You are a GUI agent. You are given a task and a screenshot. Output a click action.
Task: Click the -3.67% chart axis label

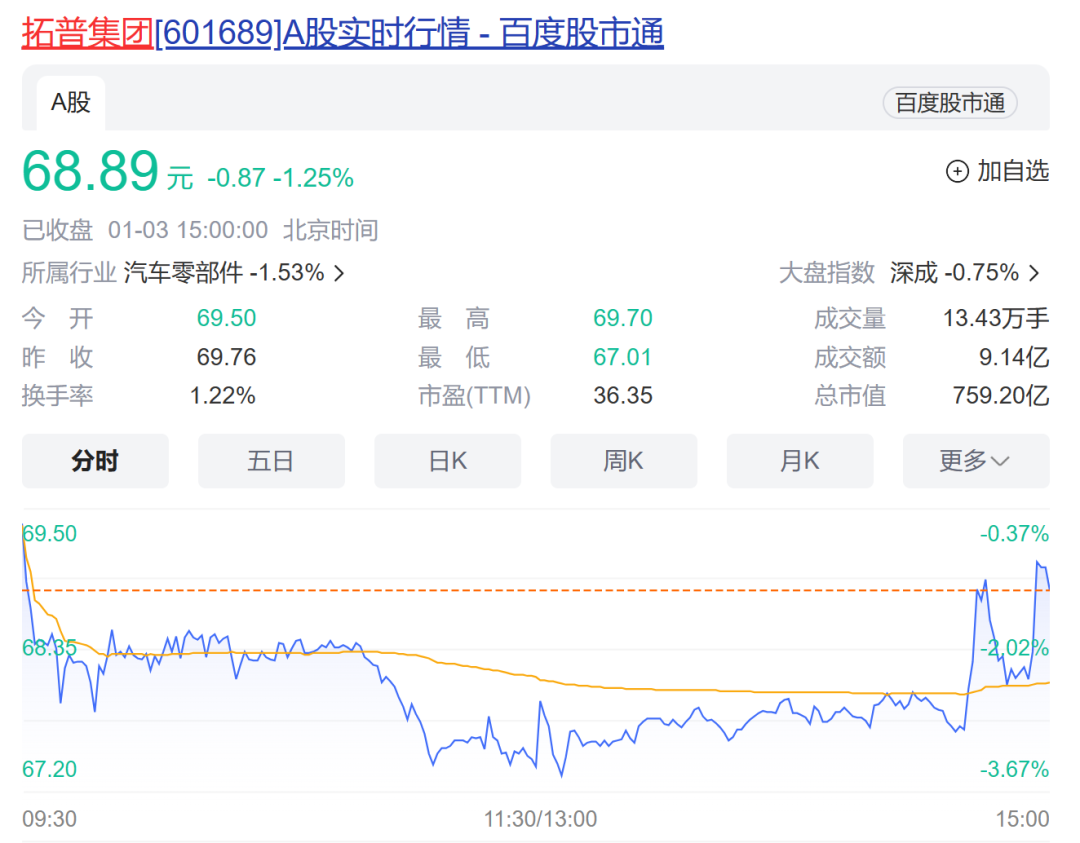tap(1015, 769)
